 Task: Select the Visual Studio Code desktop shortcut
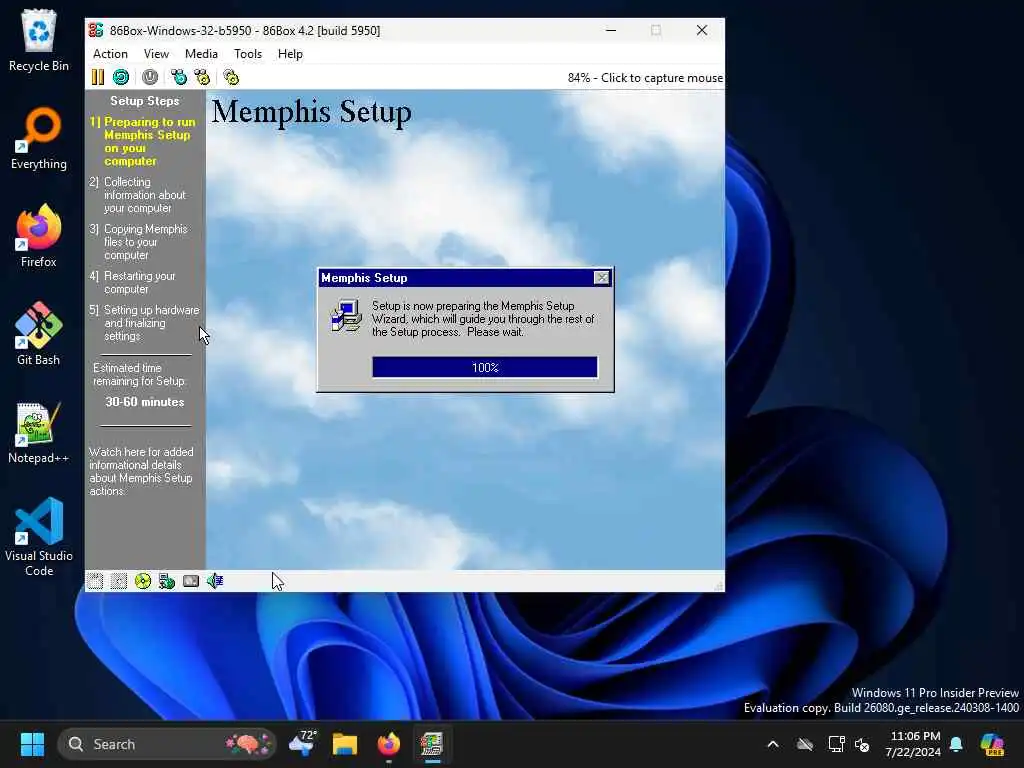[x=39, y=537]
